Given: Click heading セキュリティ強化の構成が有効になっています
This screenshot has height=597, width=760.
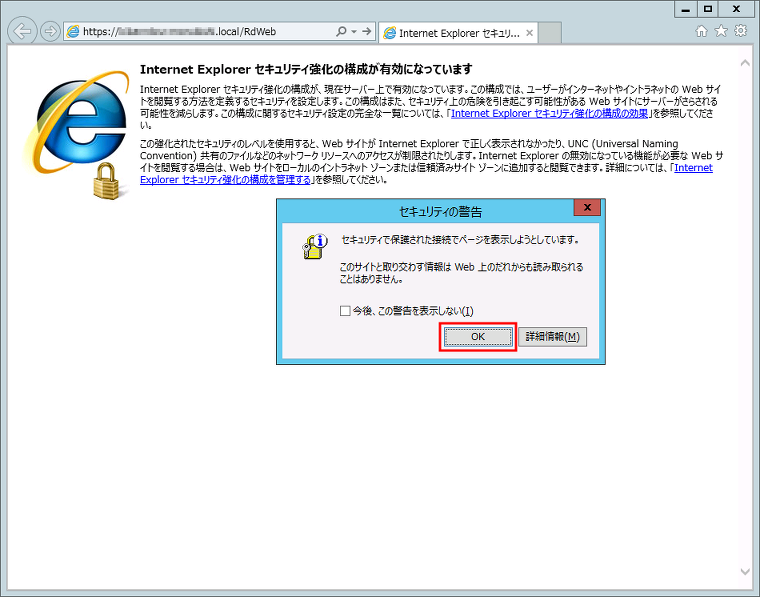Looking at the screenshot, I should pos(306,69).
